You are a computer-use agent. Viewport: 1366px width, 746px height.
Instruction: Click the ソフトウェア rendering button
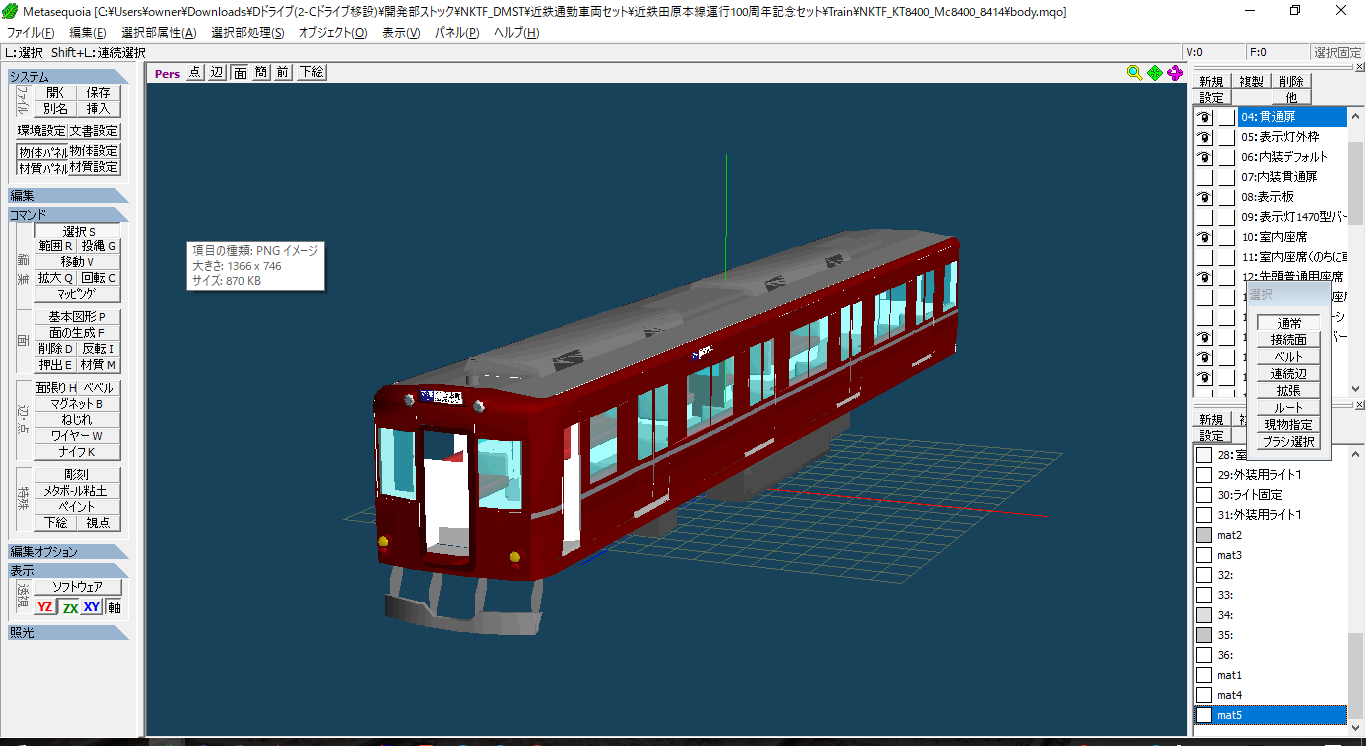coord(77,587)
